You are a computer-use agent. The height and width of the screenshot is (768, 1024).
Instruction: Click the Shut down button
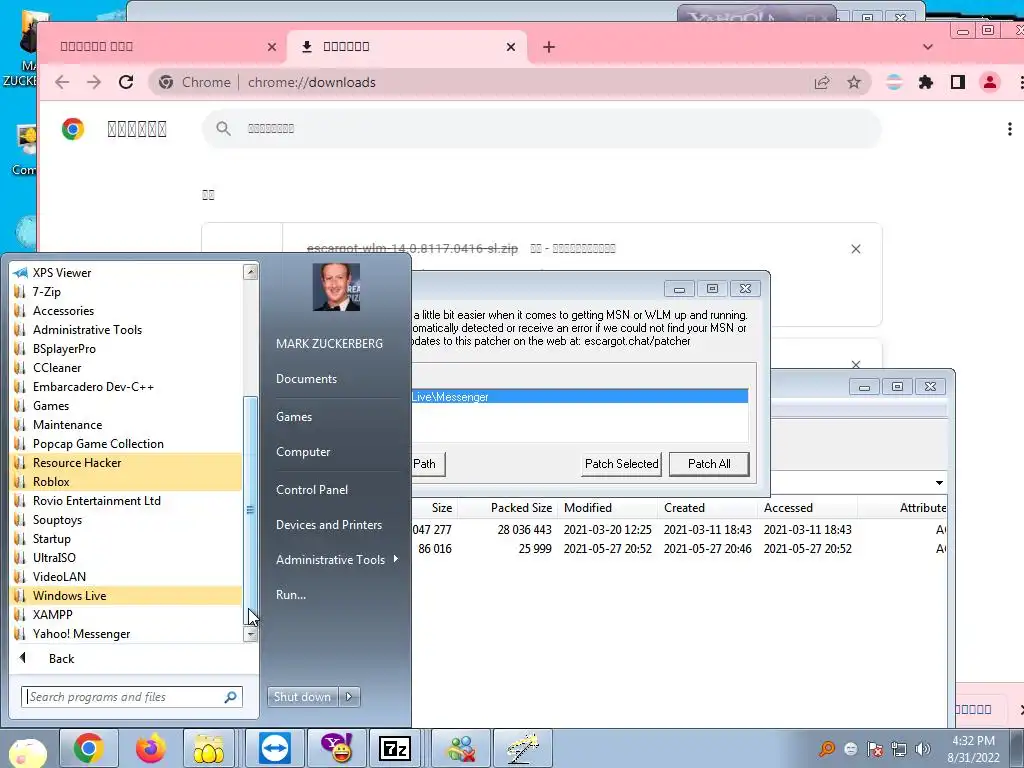click(x=302, y=697)
